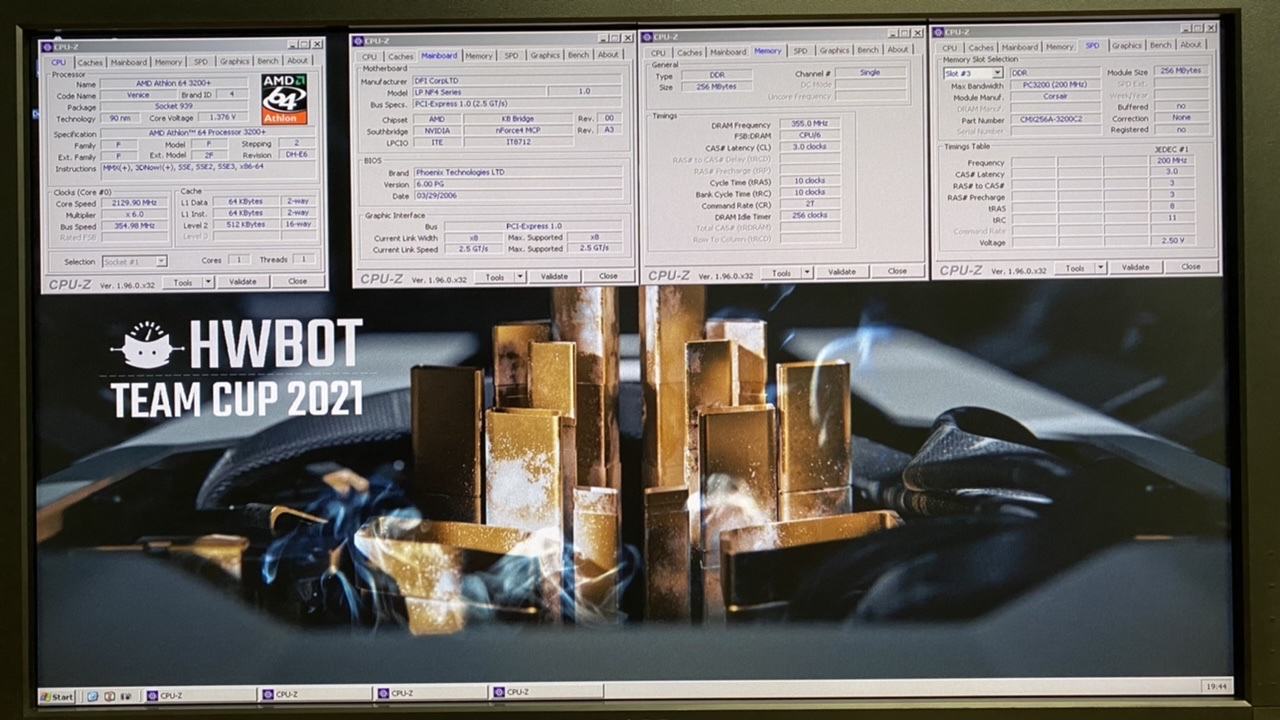Switch to Graphics tab in Memory window
The width and height of the screenshot is (1280, 720).
pos(834,50)
